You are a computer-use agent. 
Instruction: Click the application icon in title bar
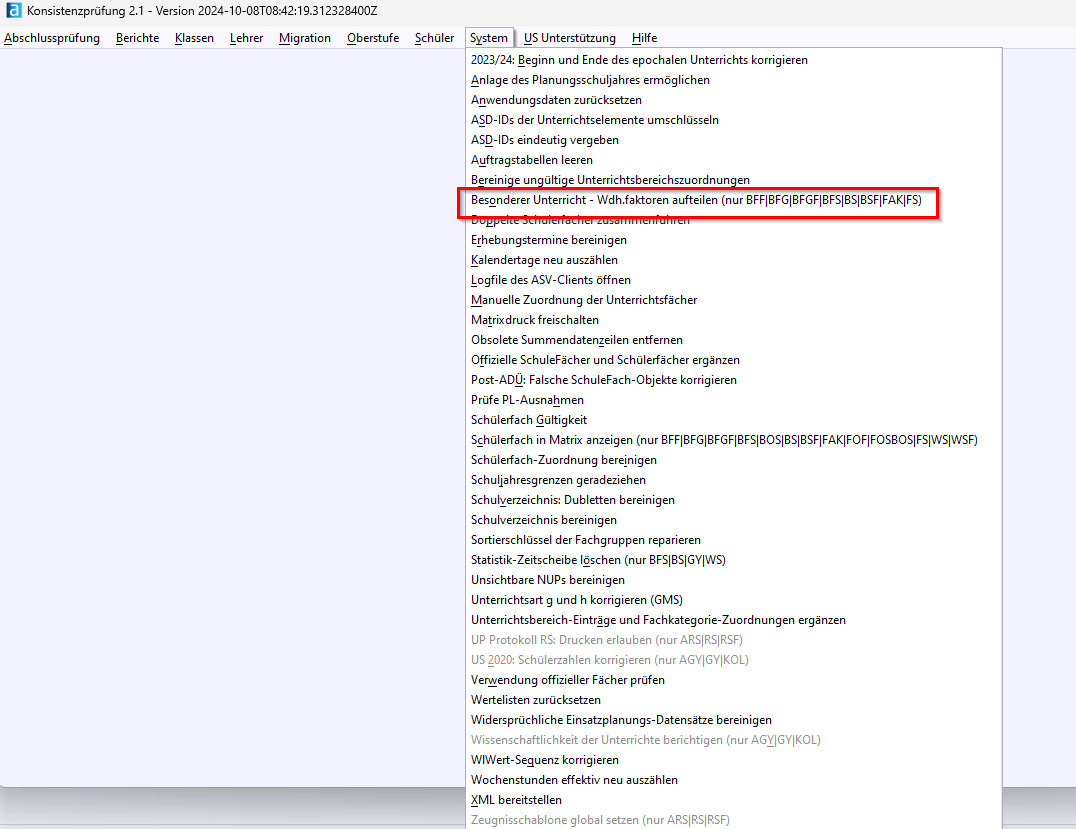coord(13,10)
